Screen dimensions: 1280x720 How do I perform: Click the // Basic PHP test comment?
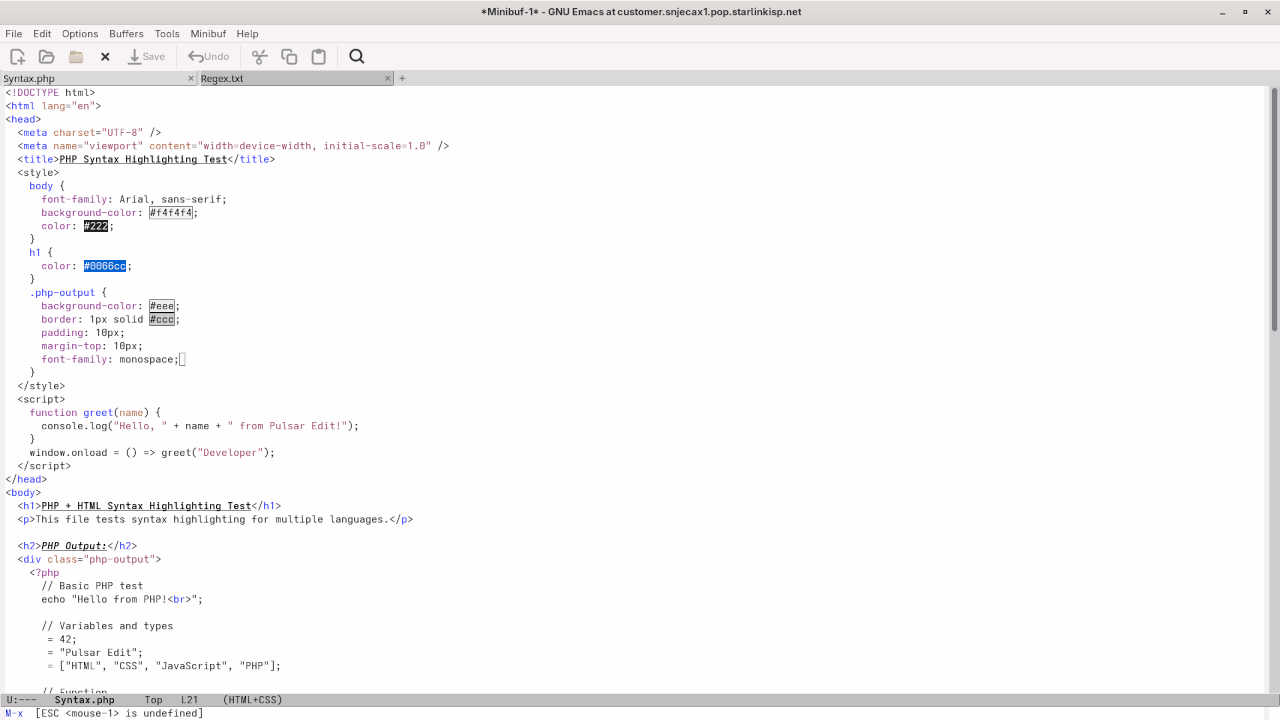[92, 586]
